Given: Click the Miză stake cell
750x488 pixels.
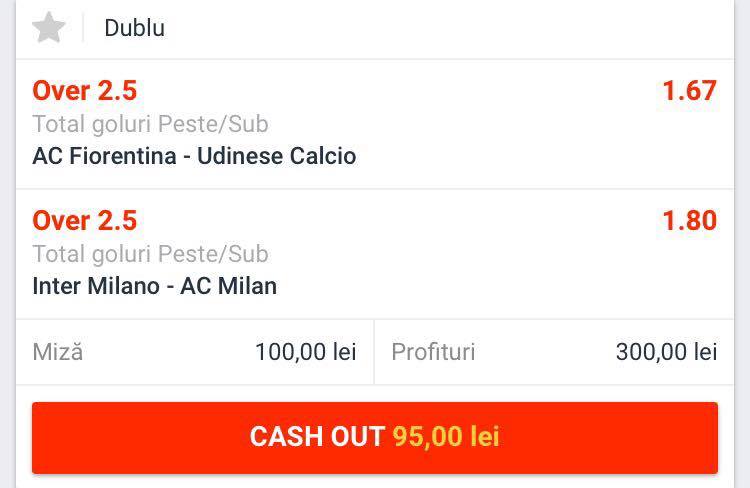Looking at the screenshot, I should coord(195,352).
